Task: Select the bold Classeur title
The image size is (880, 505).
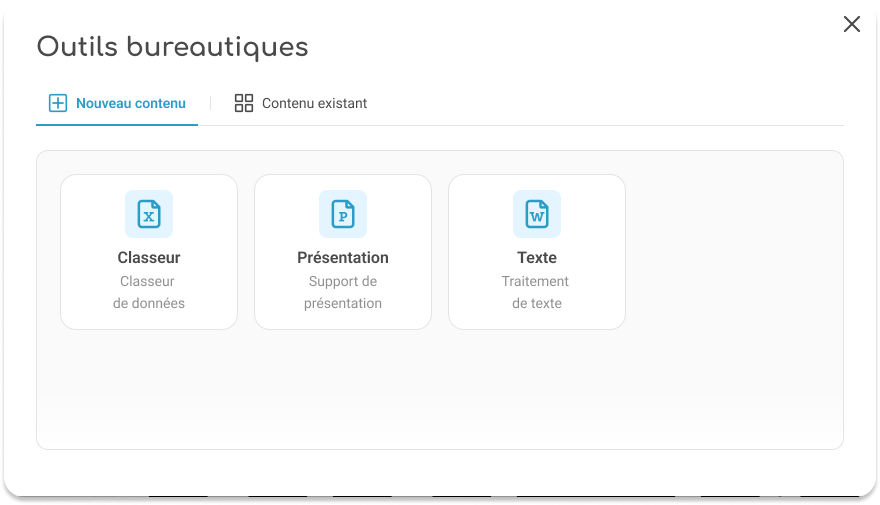Action: click(x=149, y=257)
